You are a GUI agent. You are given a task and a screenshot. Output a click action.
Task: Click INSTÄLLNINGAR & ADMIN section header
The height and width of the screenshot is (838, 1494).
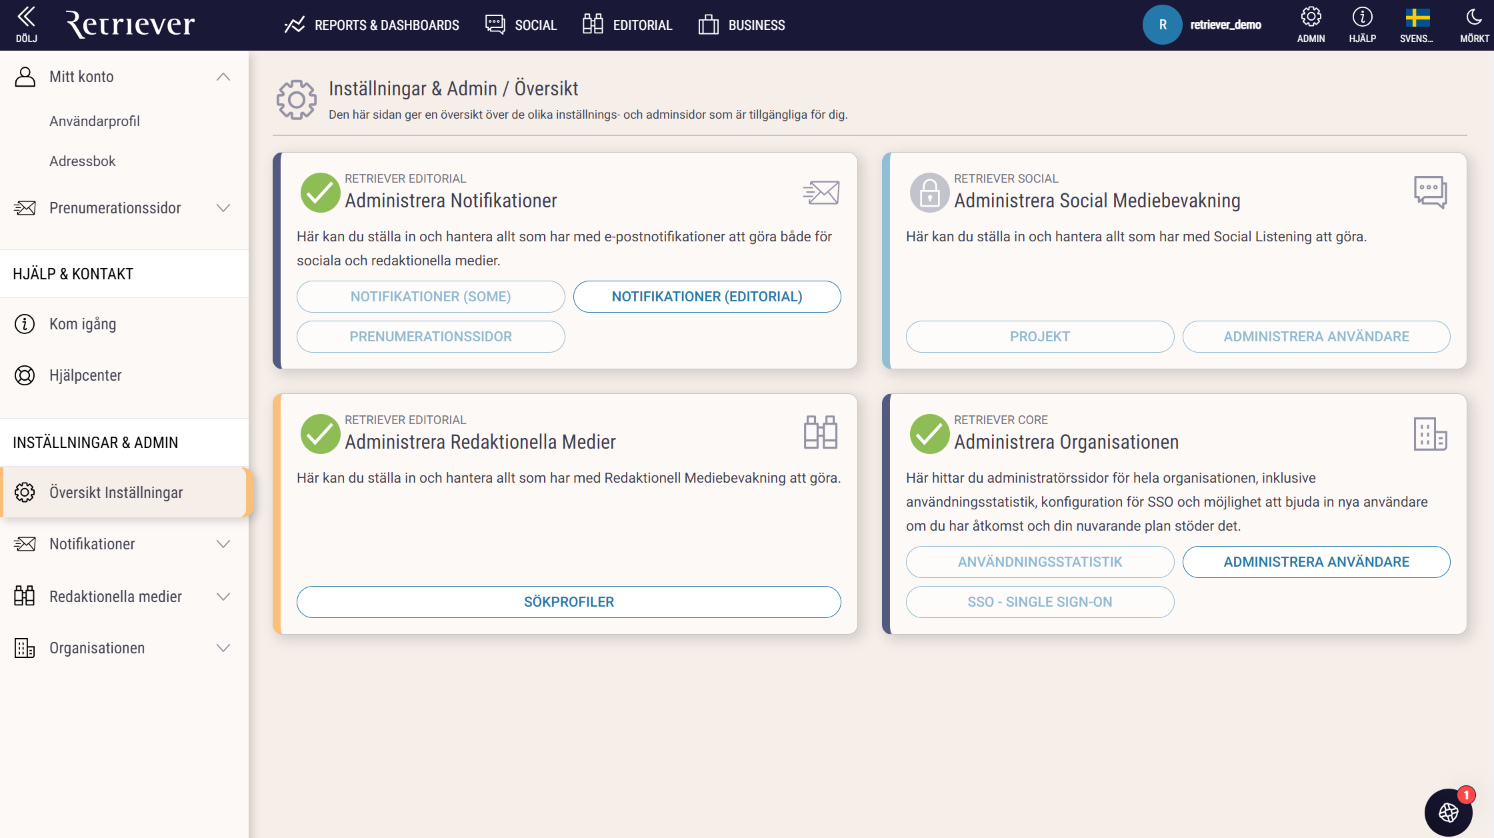coord(95,443)
